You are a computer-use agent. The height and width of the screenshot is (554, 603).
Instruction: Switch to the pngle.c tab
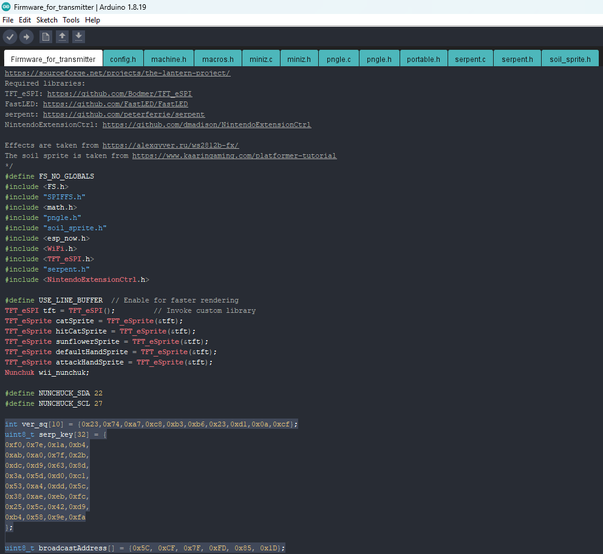click(338, 59)
